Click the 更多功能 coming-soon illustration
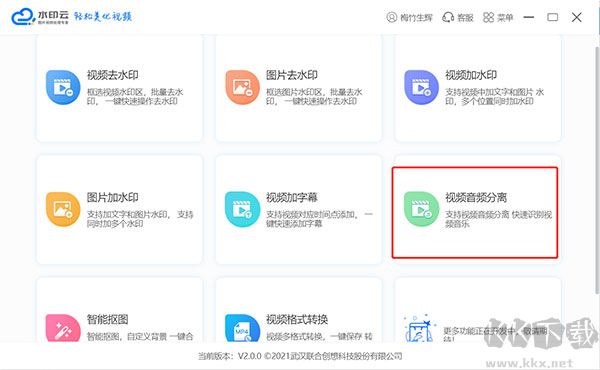Screen dimensions: 600x370 419,329
